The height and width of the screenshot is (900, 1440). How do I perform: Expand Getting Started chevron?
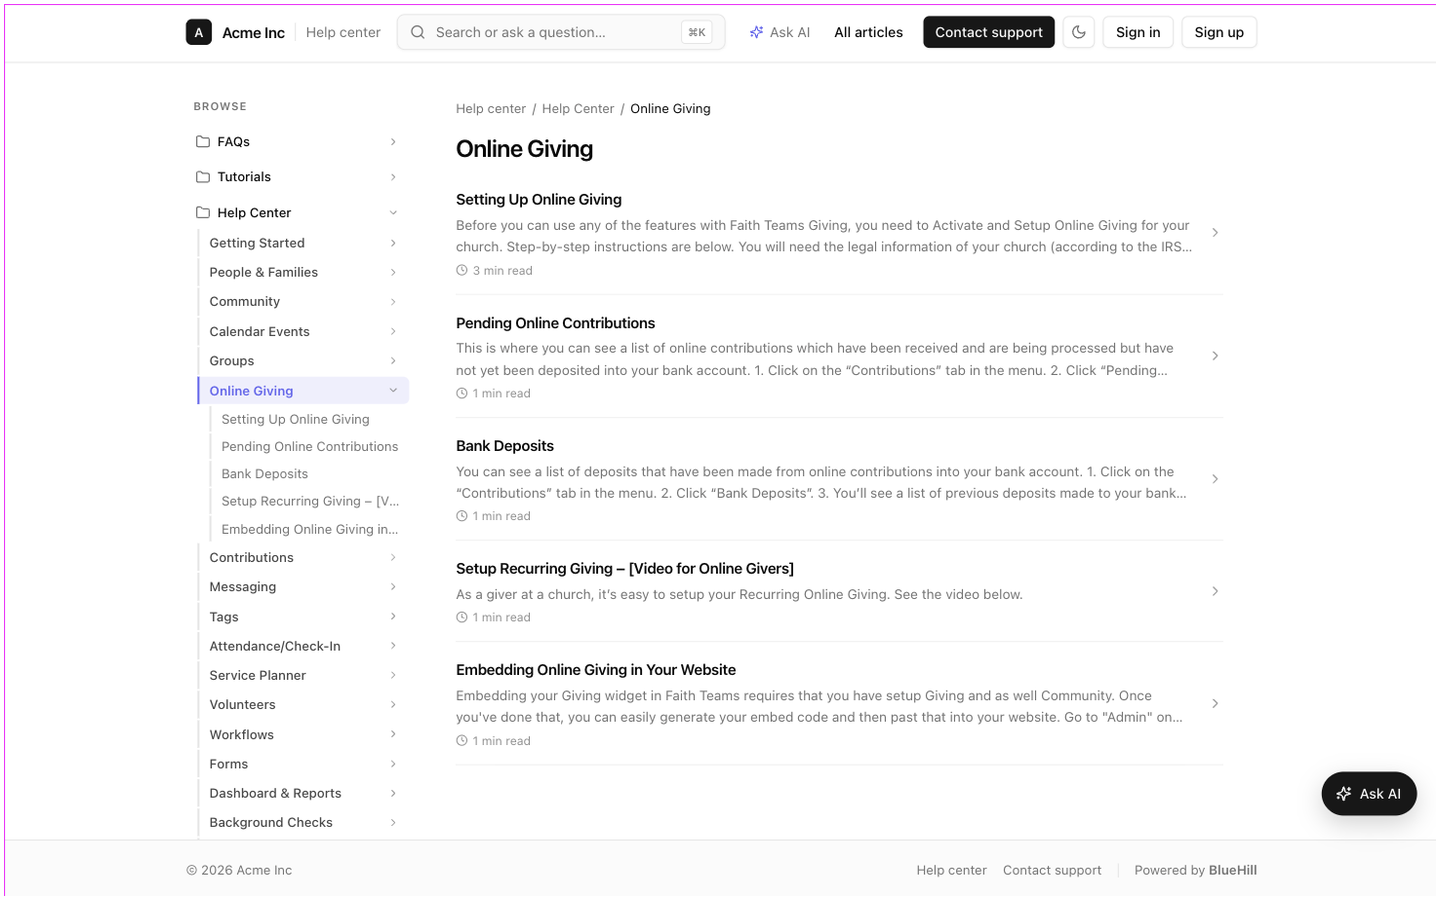tap(393, 243)
